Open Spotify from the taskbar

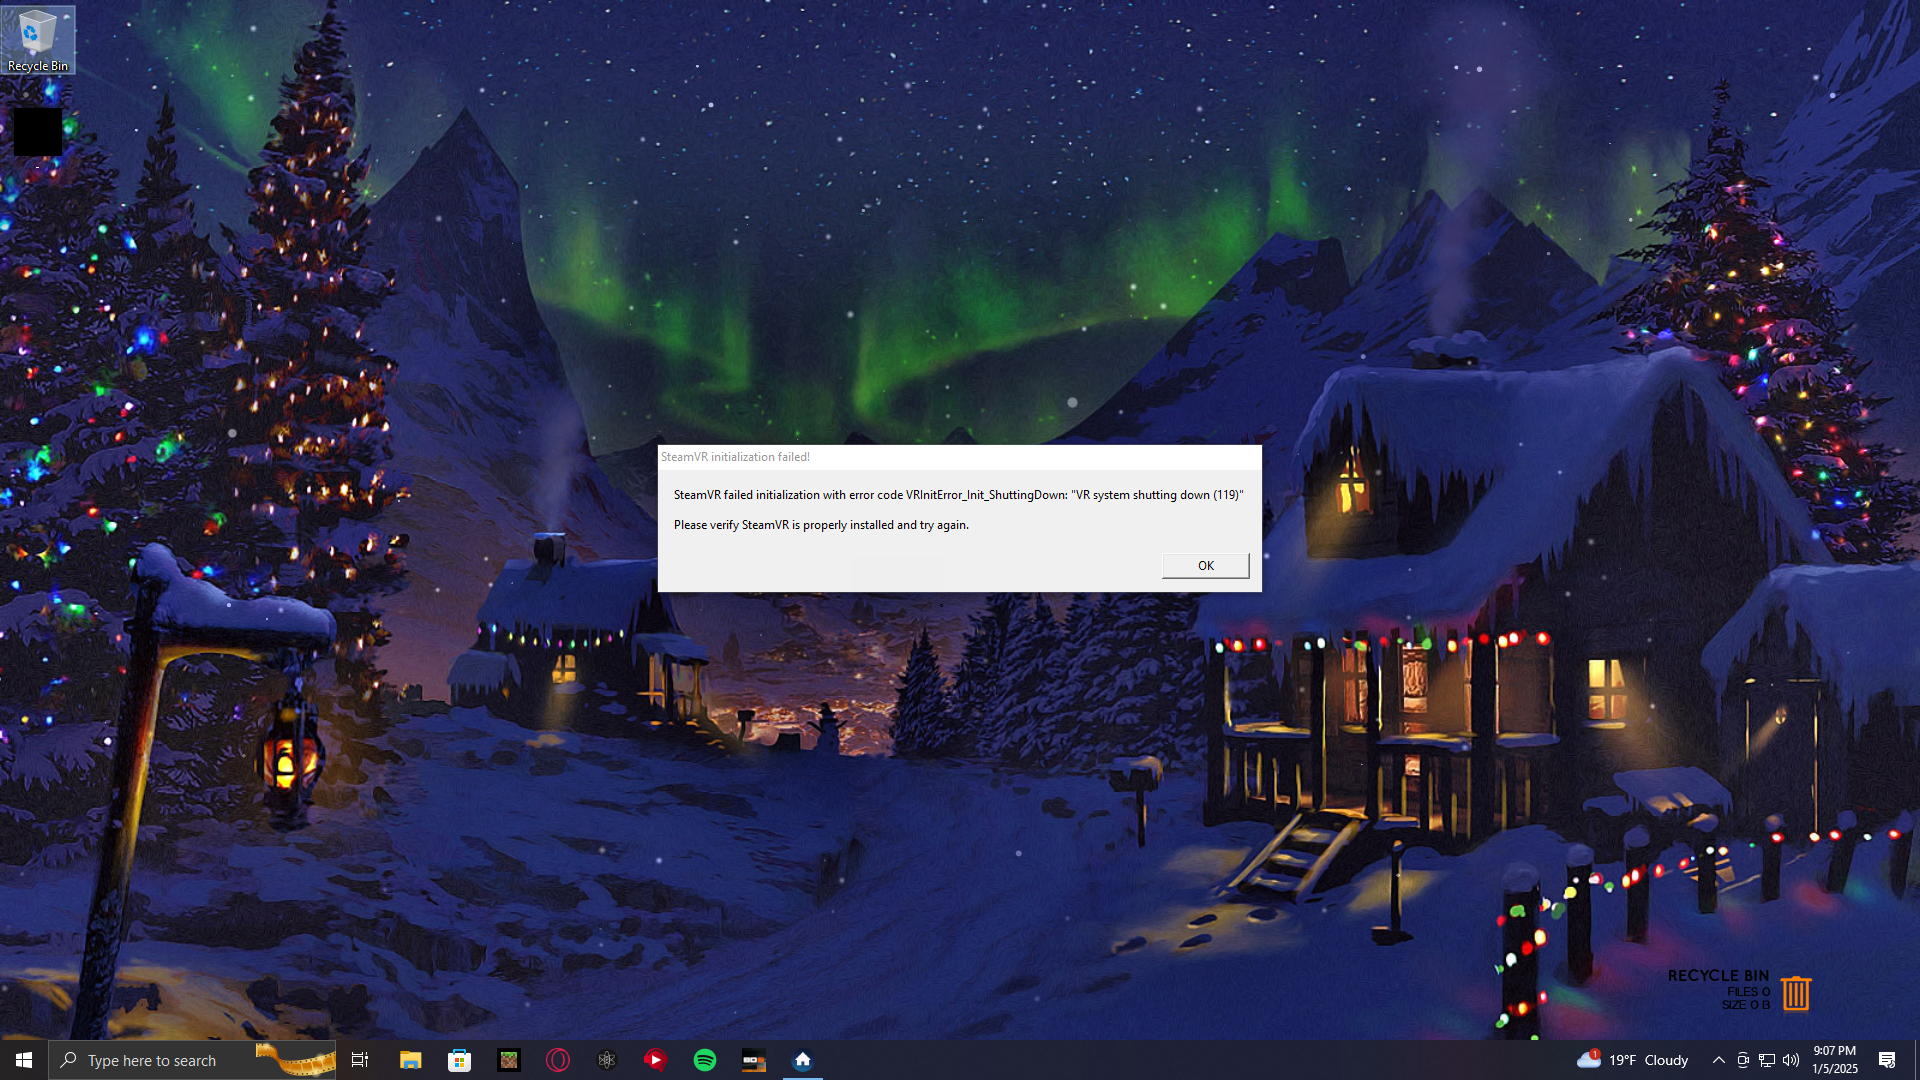704,1060
